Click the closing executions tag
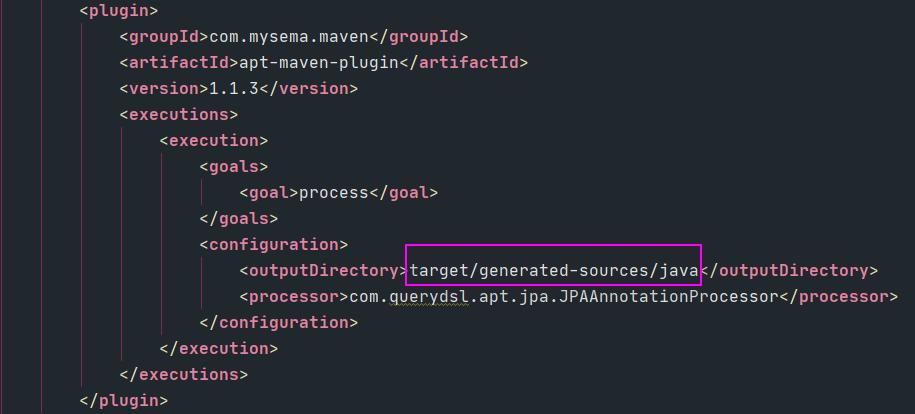The height and width of the screenshot is (414, 915). 183,375
